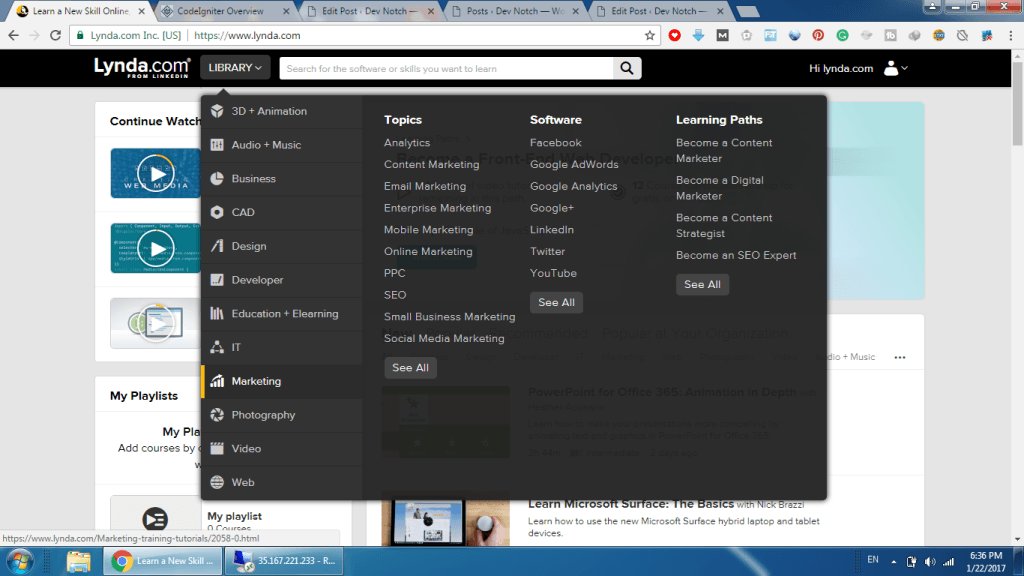Select the Developer category in menu
1024x576 pixels.
click(281, 280)
